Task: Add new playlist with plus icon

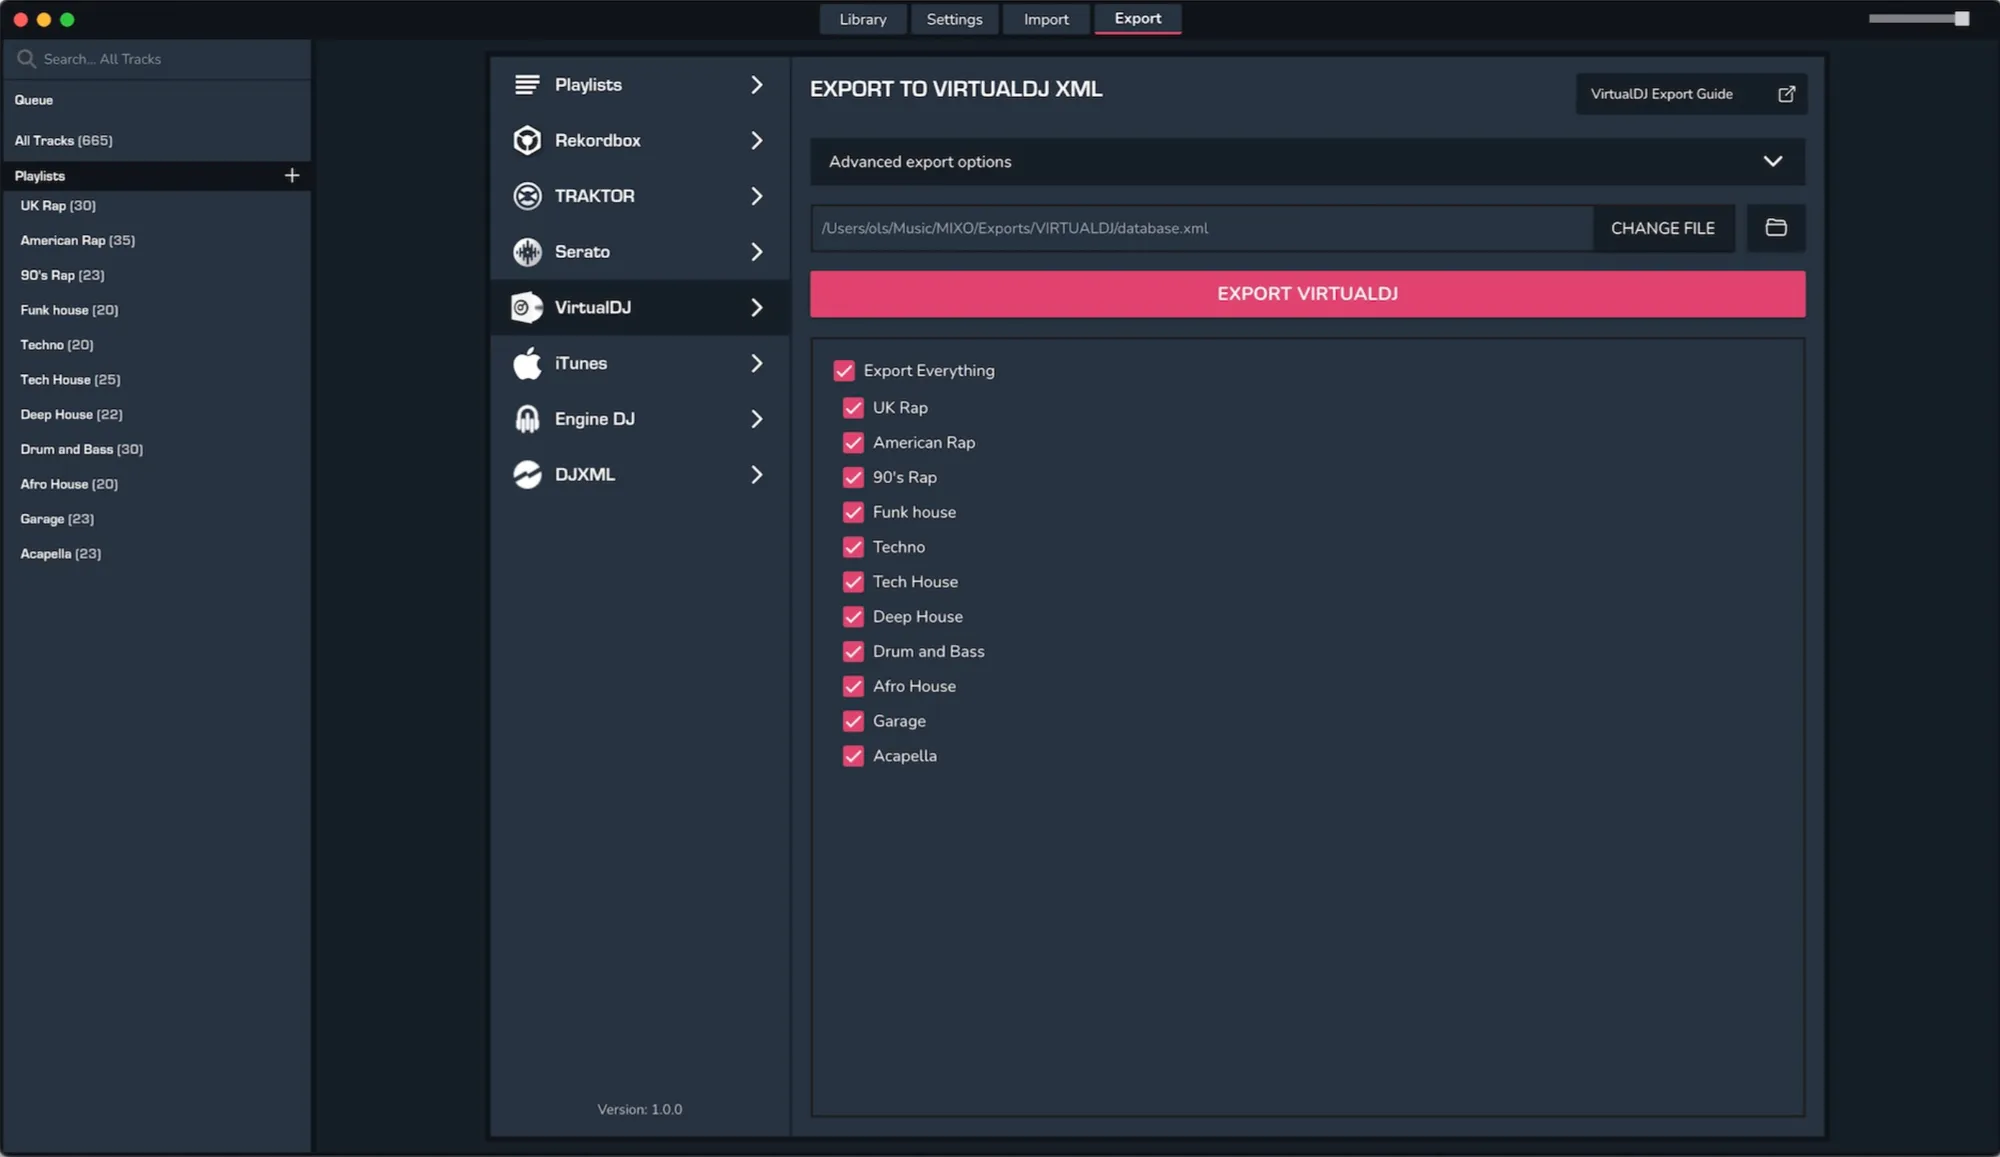Action: tap(292, 176)
